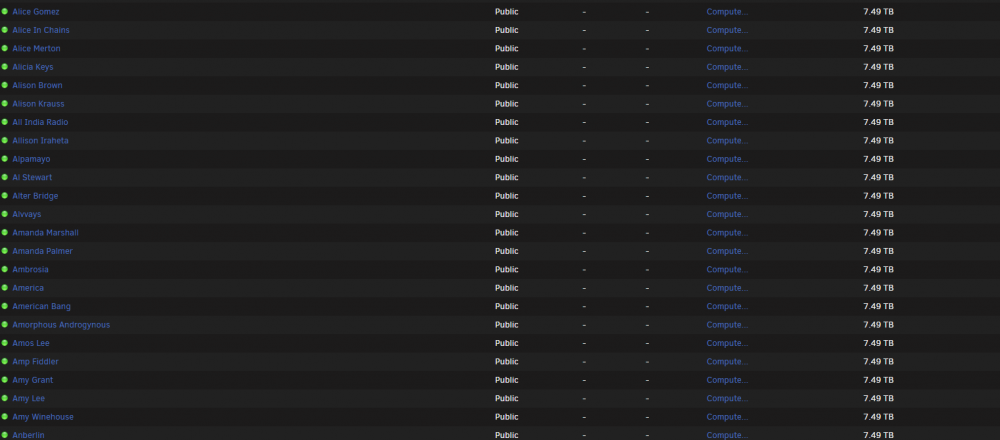This screenshot has width=1000, height=440.
Task: Open the Alison Krauss share link
Action: pos(38,104)
